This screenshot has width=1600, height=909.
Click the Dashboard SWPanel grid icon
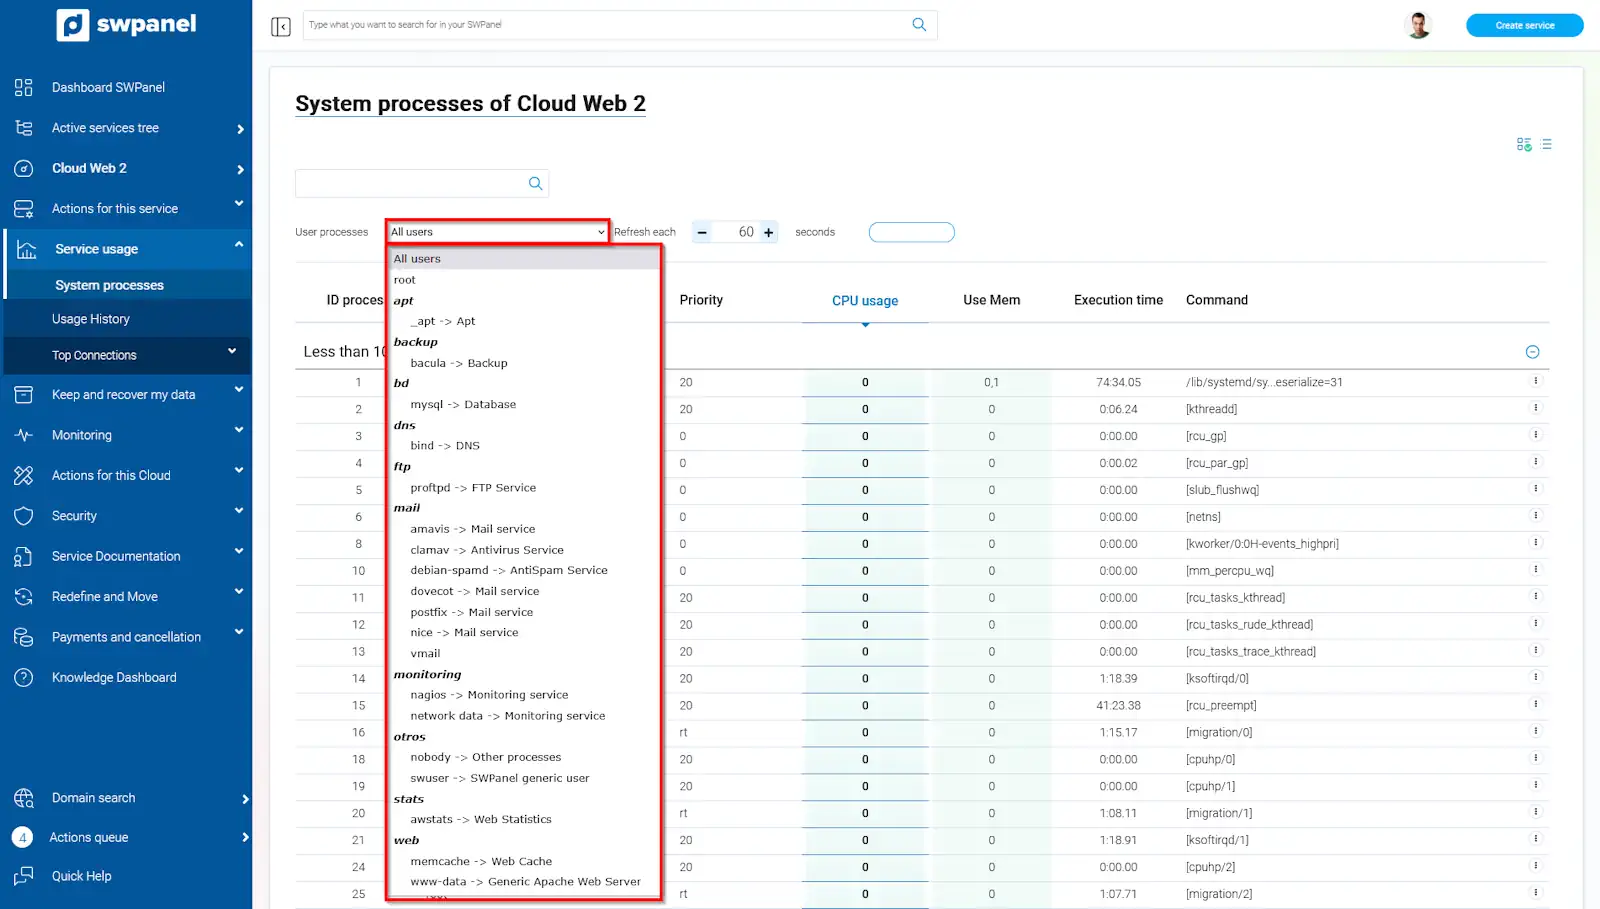pos(24,87)
